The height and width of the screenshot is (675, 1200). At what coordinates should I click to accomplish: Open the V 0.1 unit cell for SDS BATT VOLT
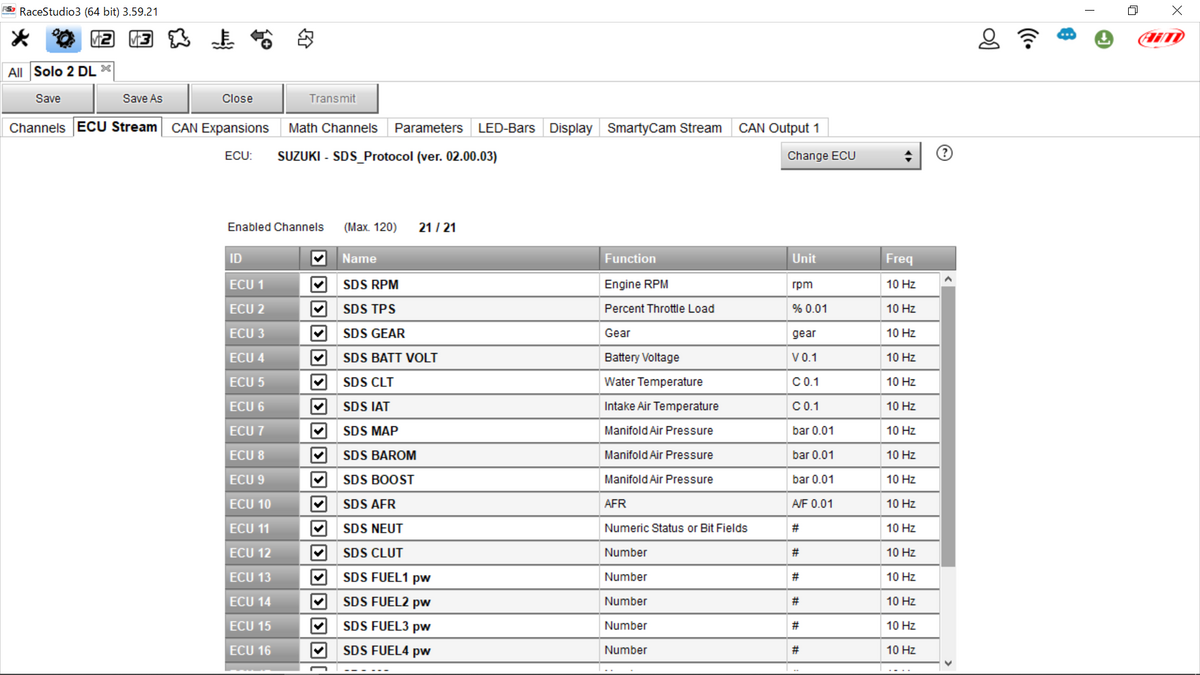coord(833,357)
